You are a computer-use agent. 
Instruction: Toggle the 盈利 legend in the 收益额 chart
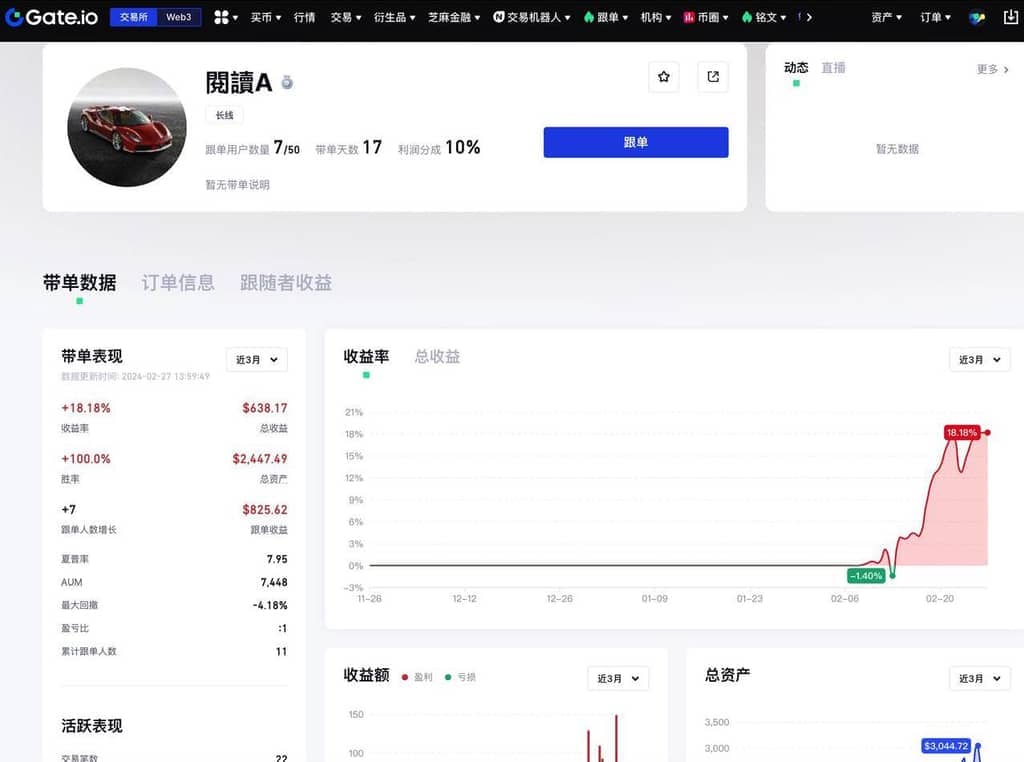point(419,677)
